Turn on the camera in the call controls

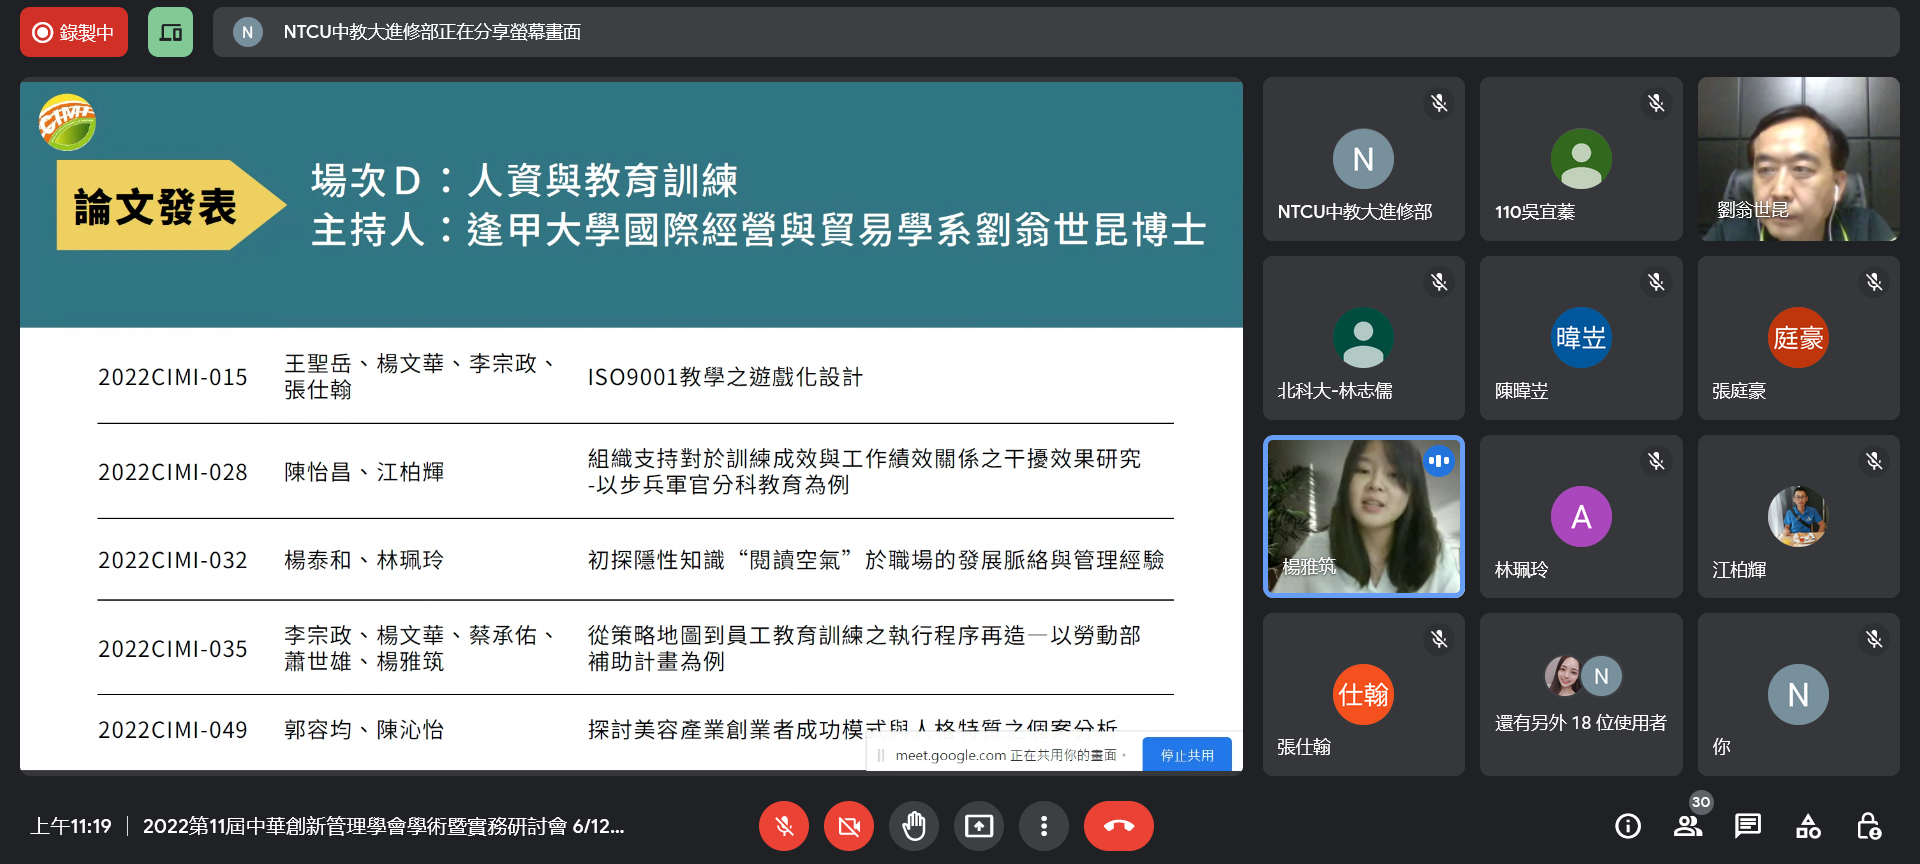pos(849,826)
